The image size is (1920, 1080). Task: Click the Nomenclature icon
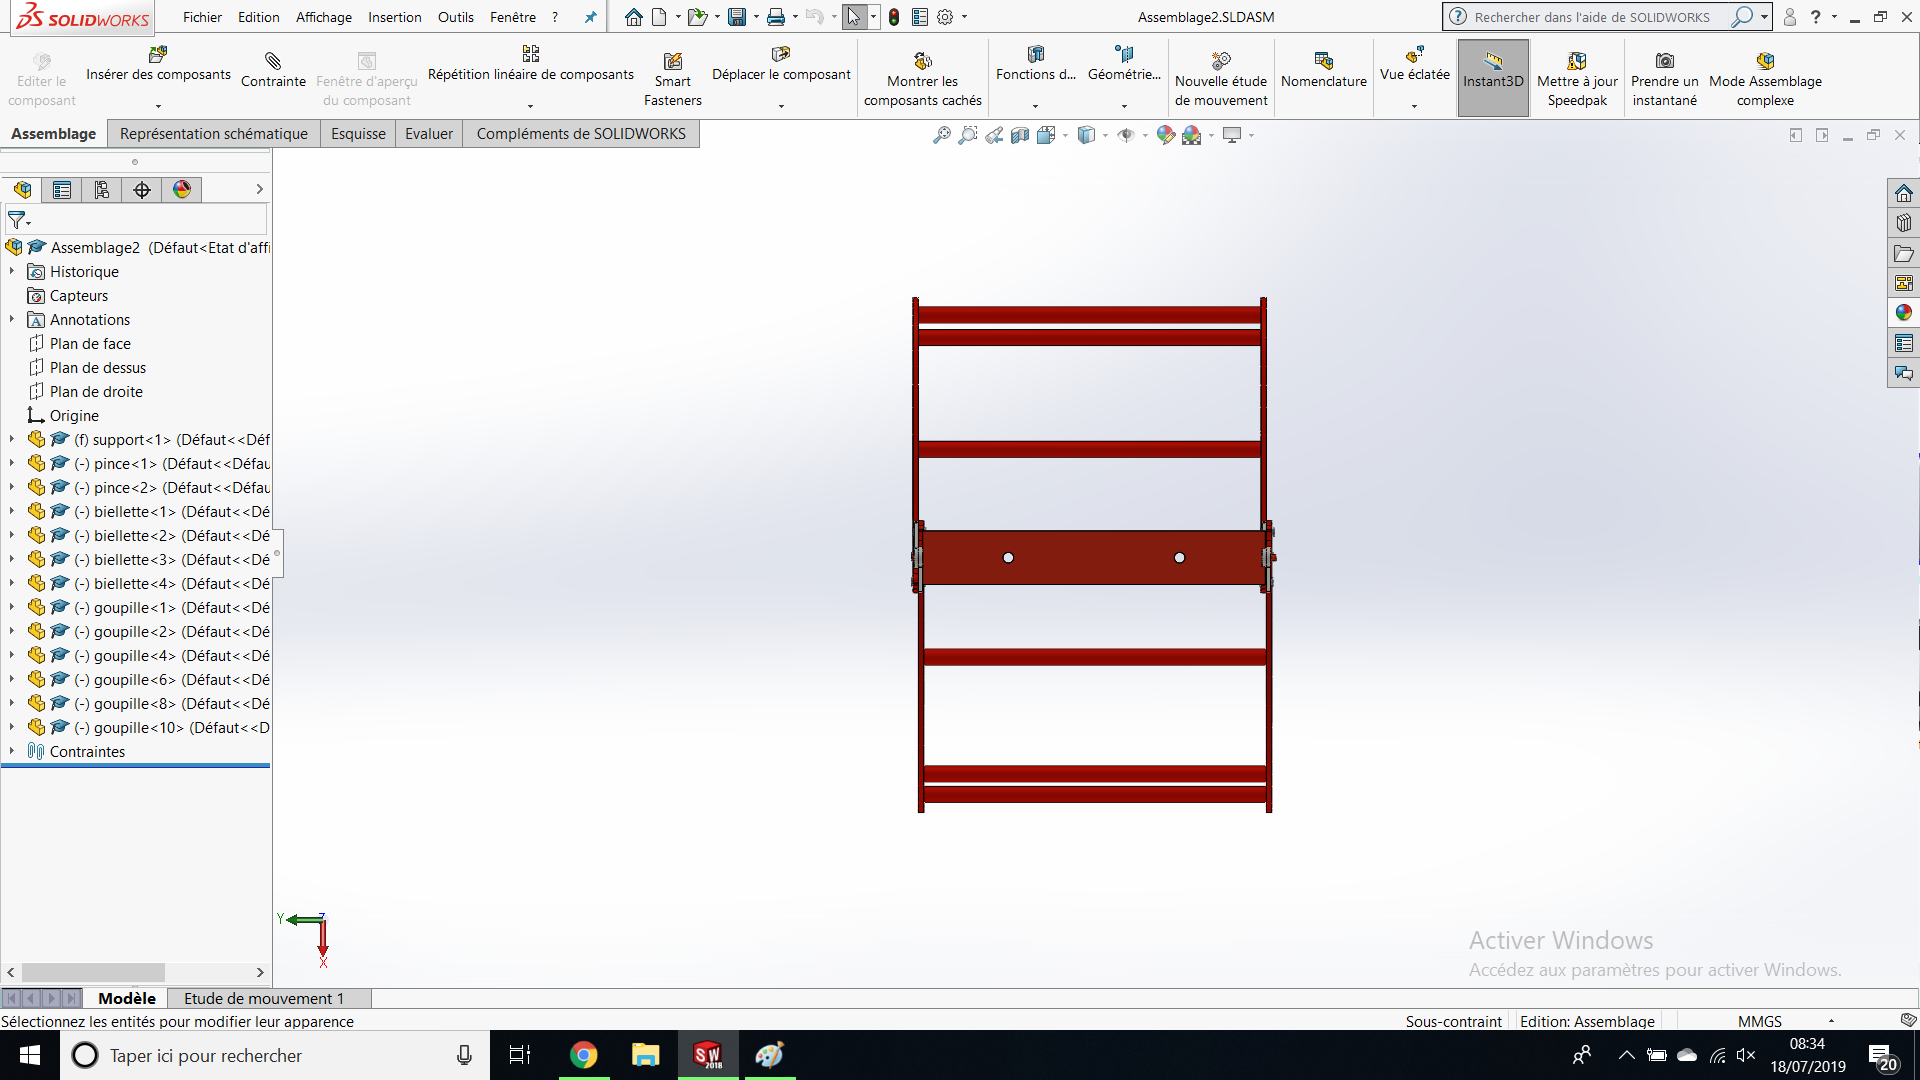[x=1323, y=61]
